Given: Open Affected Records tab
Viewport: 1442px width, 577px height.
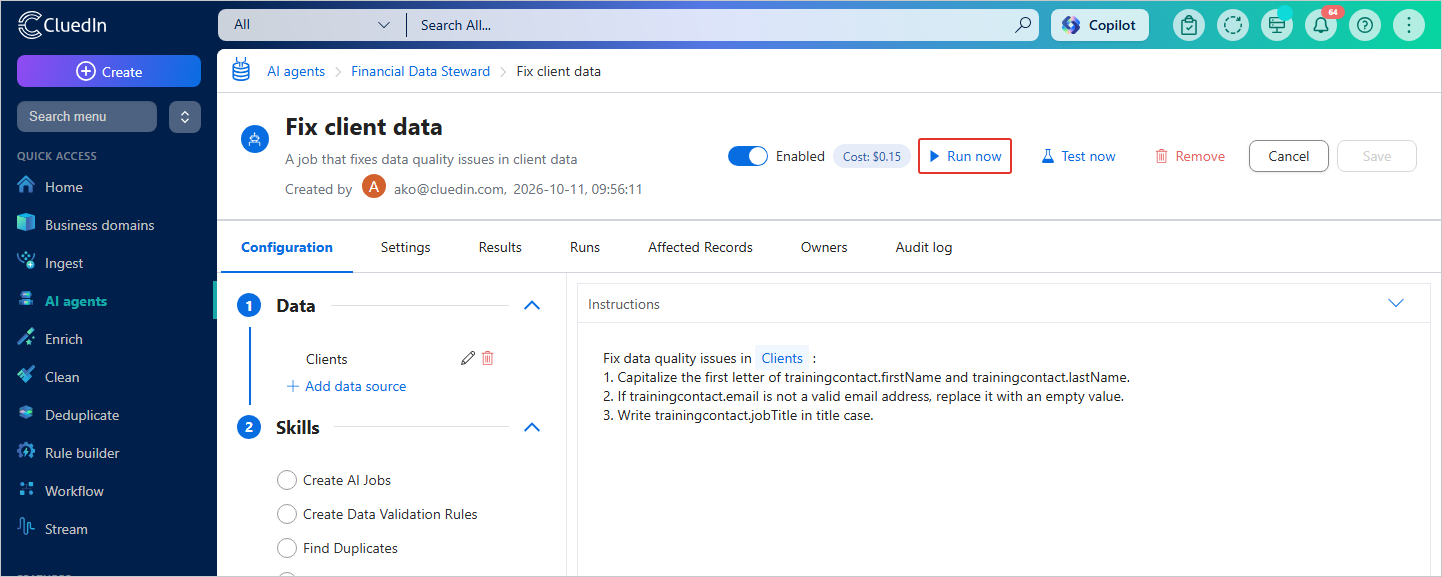Looking at the screenshot, I should pyautogui.click(x=700, y=247).
